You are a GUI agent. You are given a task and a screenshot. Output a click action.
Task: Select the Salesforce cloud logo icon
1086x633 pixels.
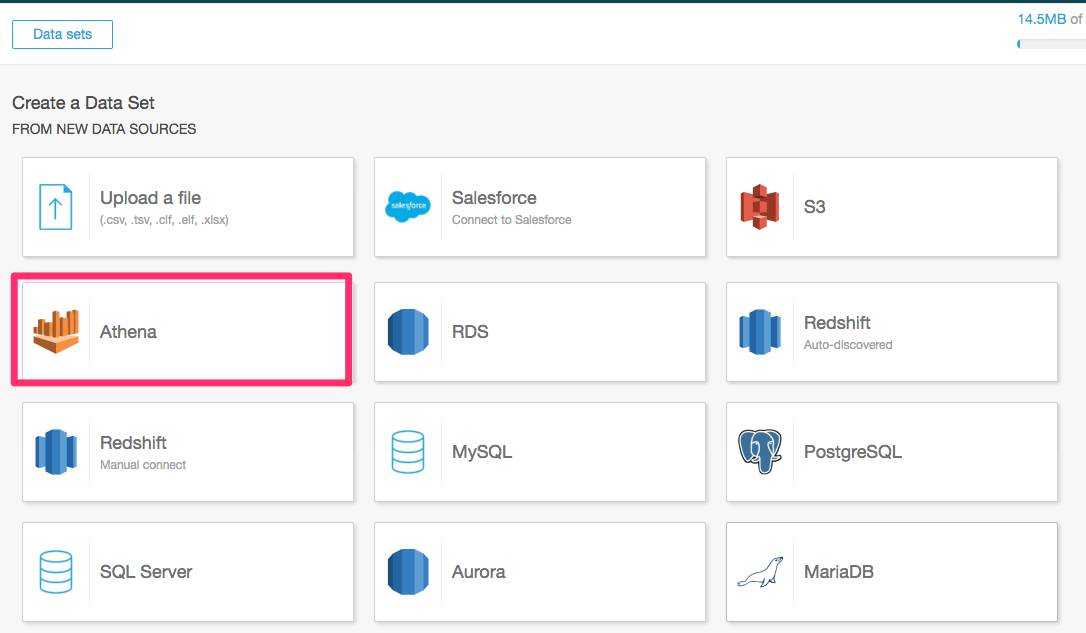coord(408,206)
